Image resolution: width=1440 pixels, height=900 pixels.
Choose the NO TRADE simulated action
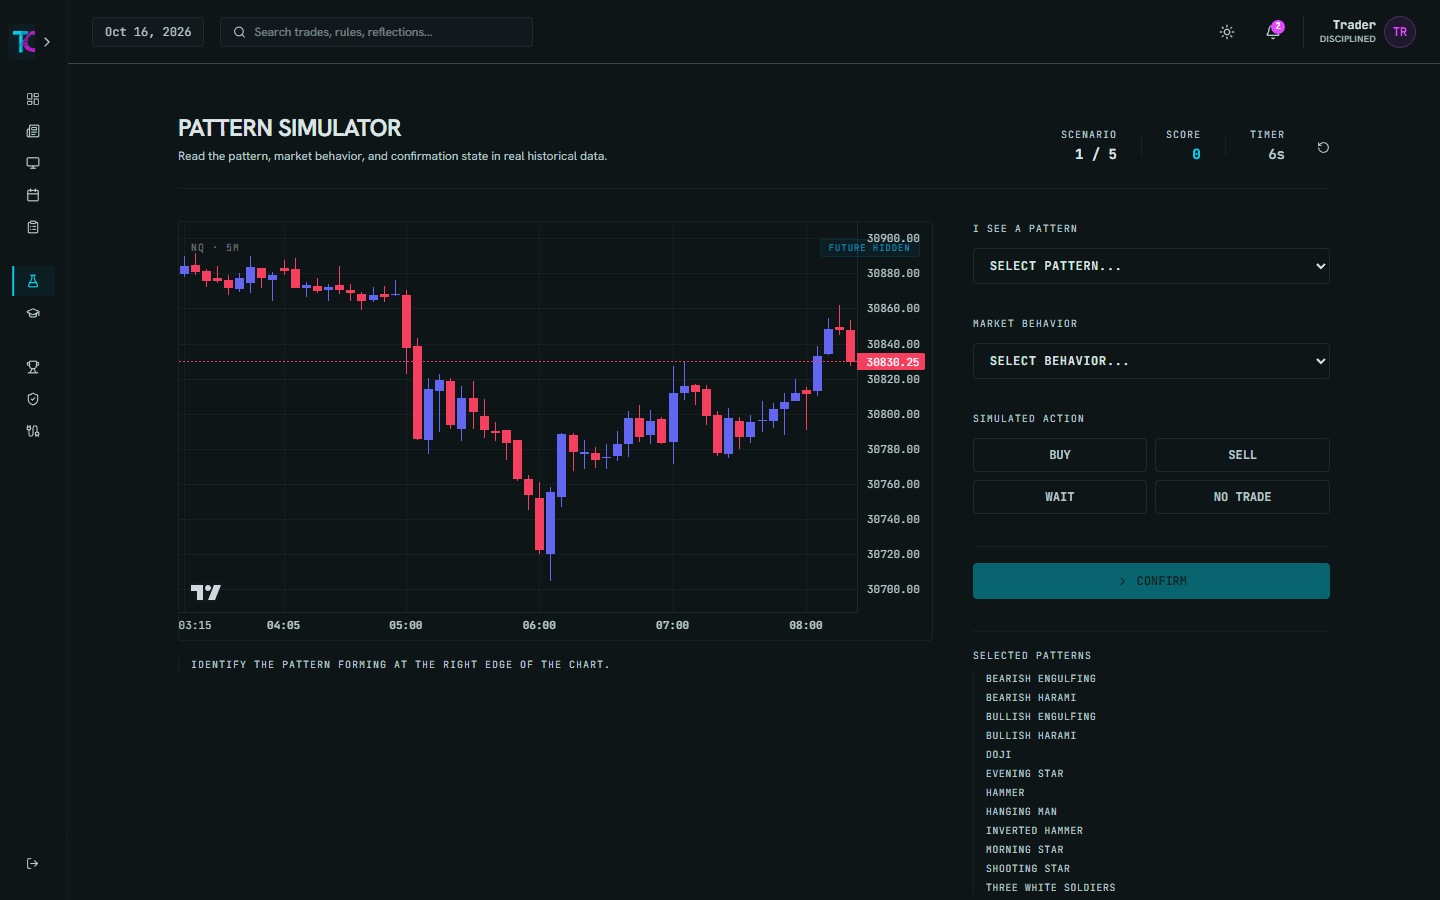click(1242, 497)
